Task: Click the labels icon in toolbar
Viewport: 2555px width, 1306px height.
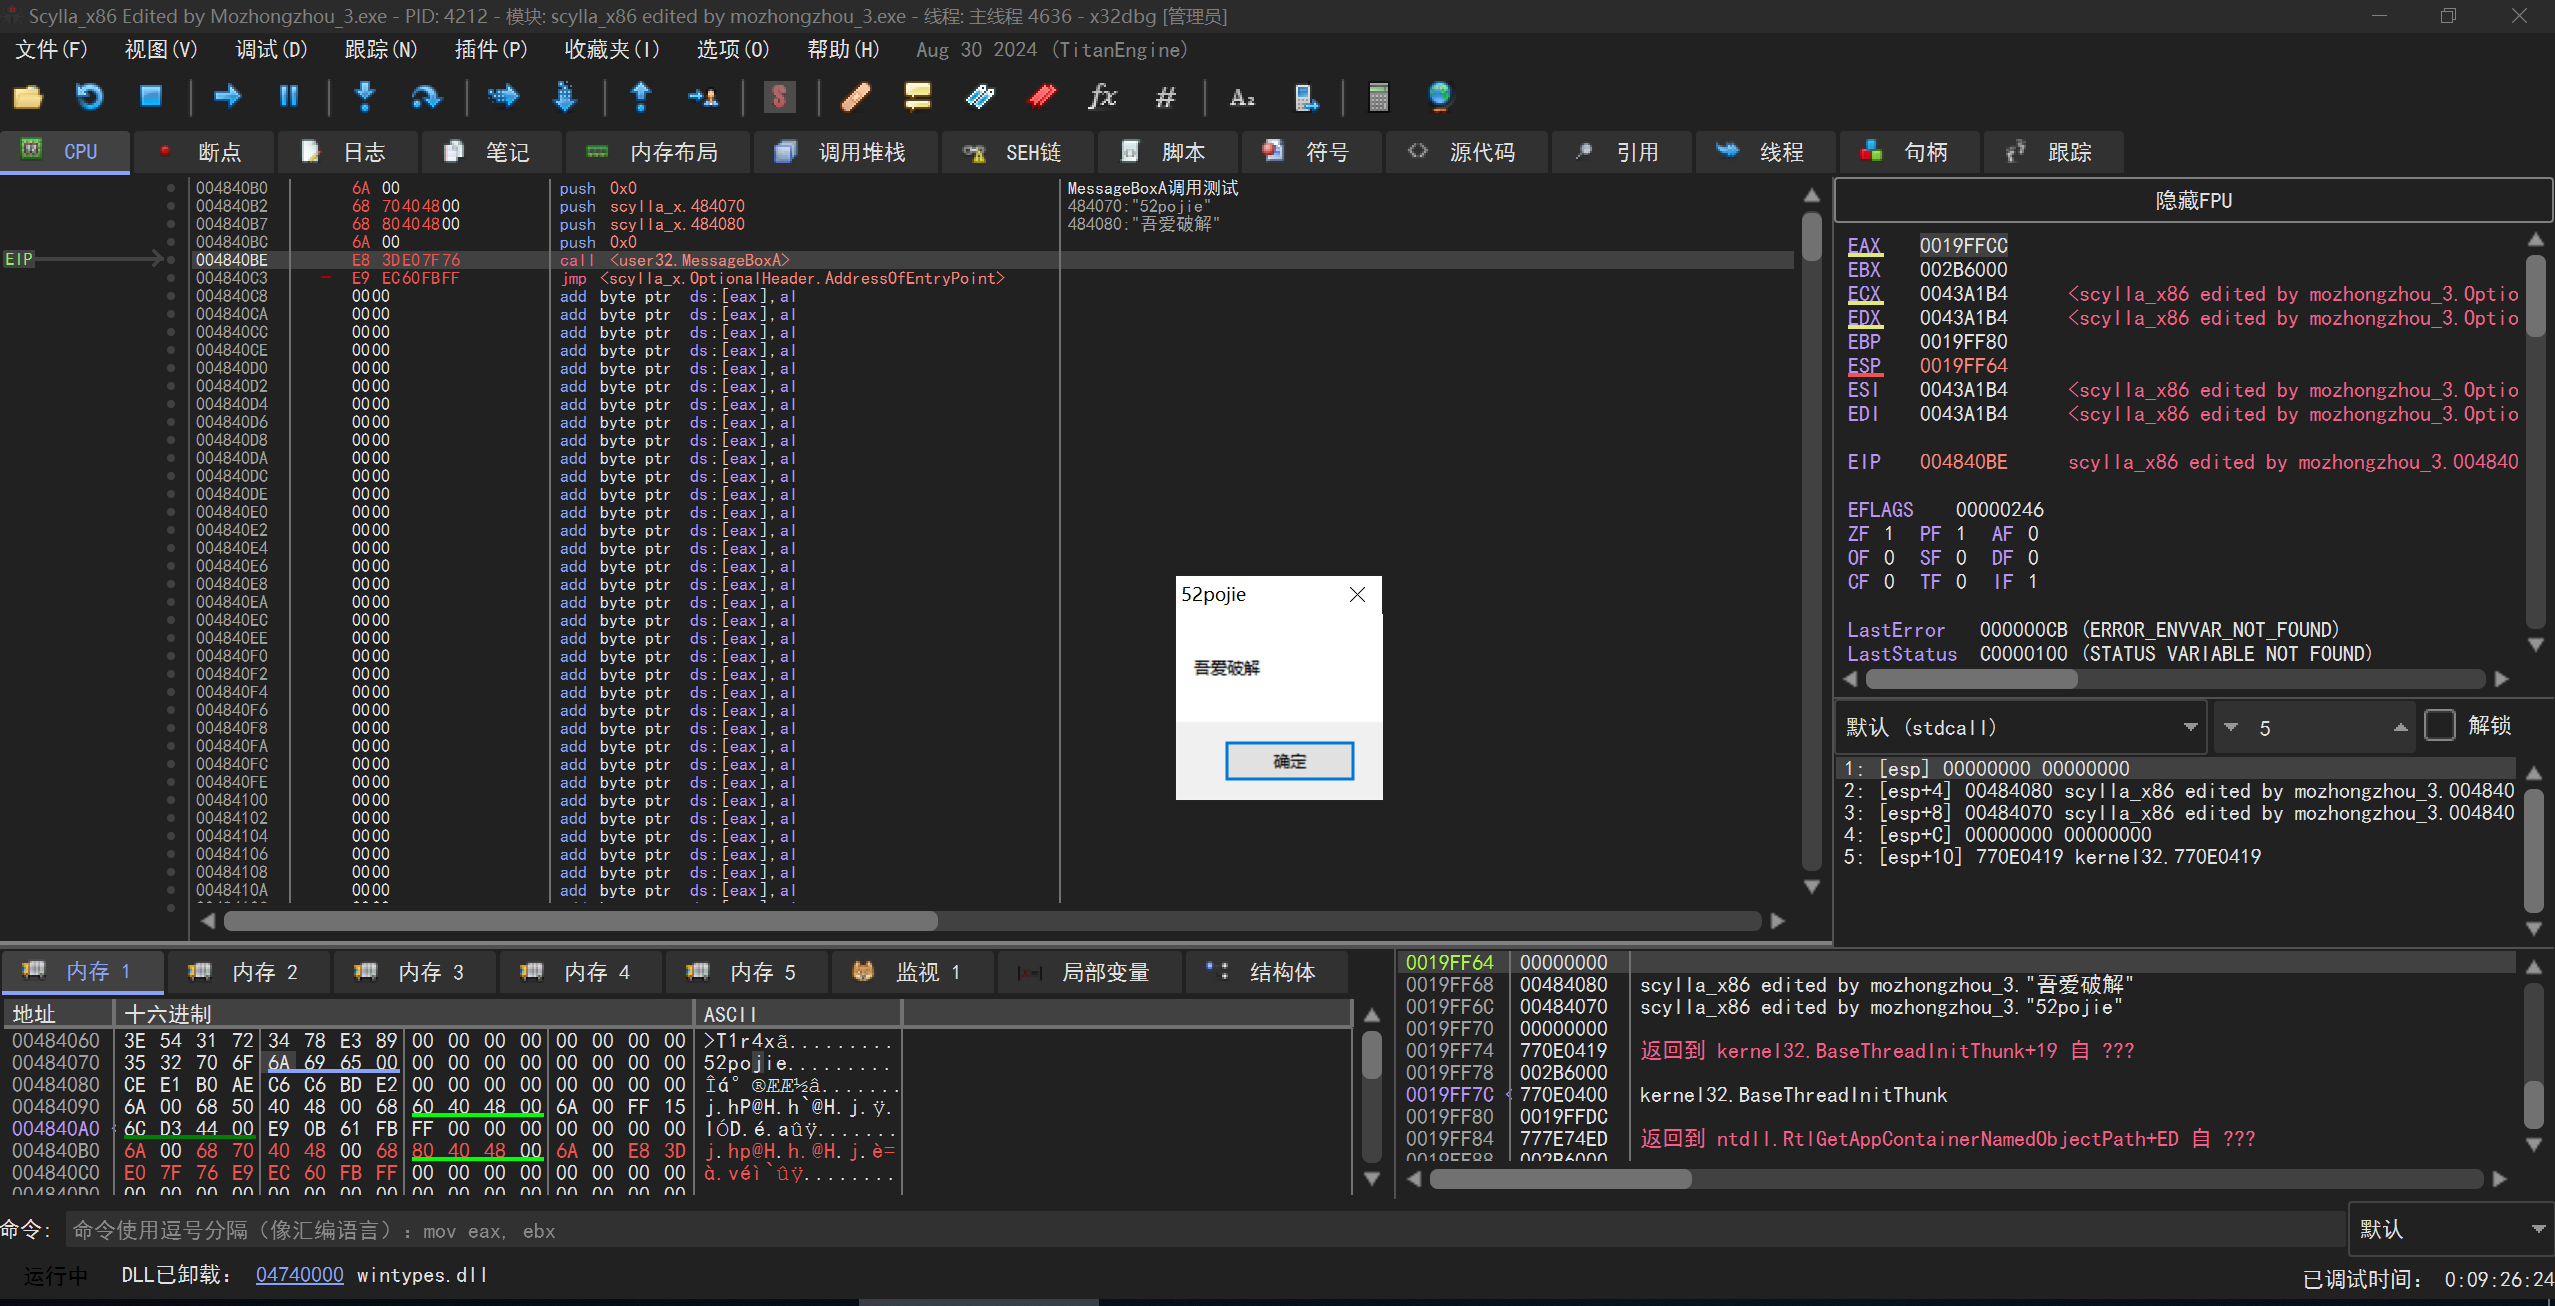Action: tap(980, 97)
